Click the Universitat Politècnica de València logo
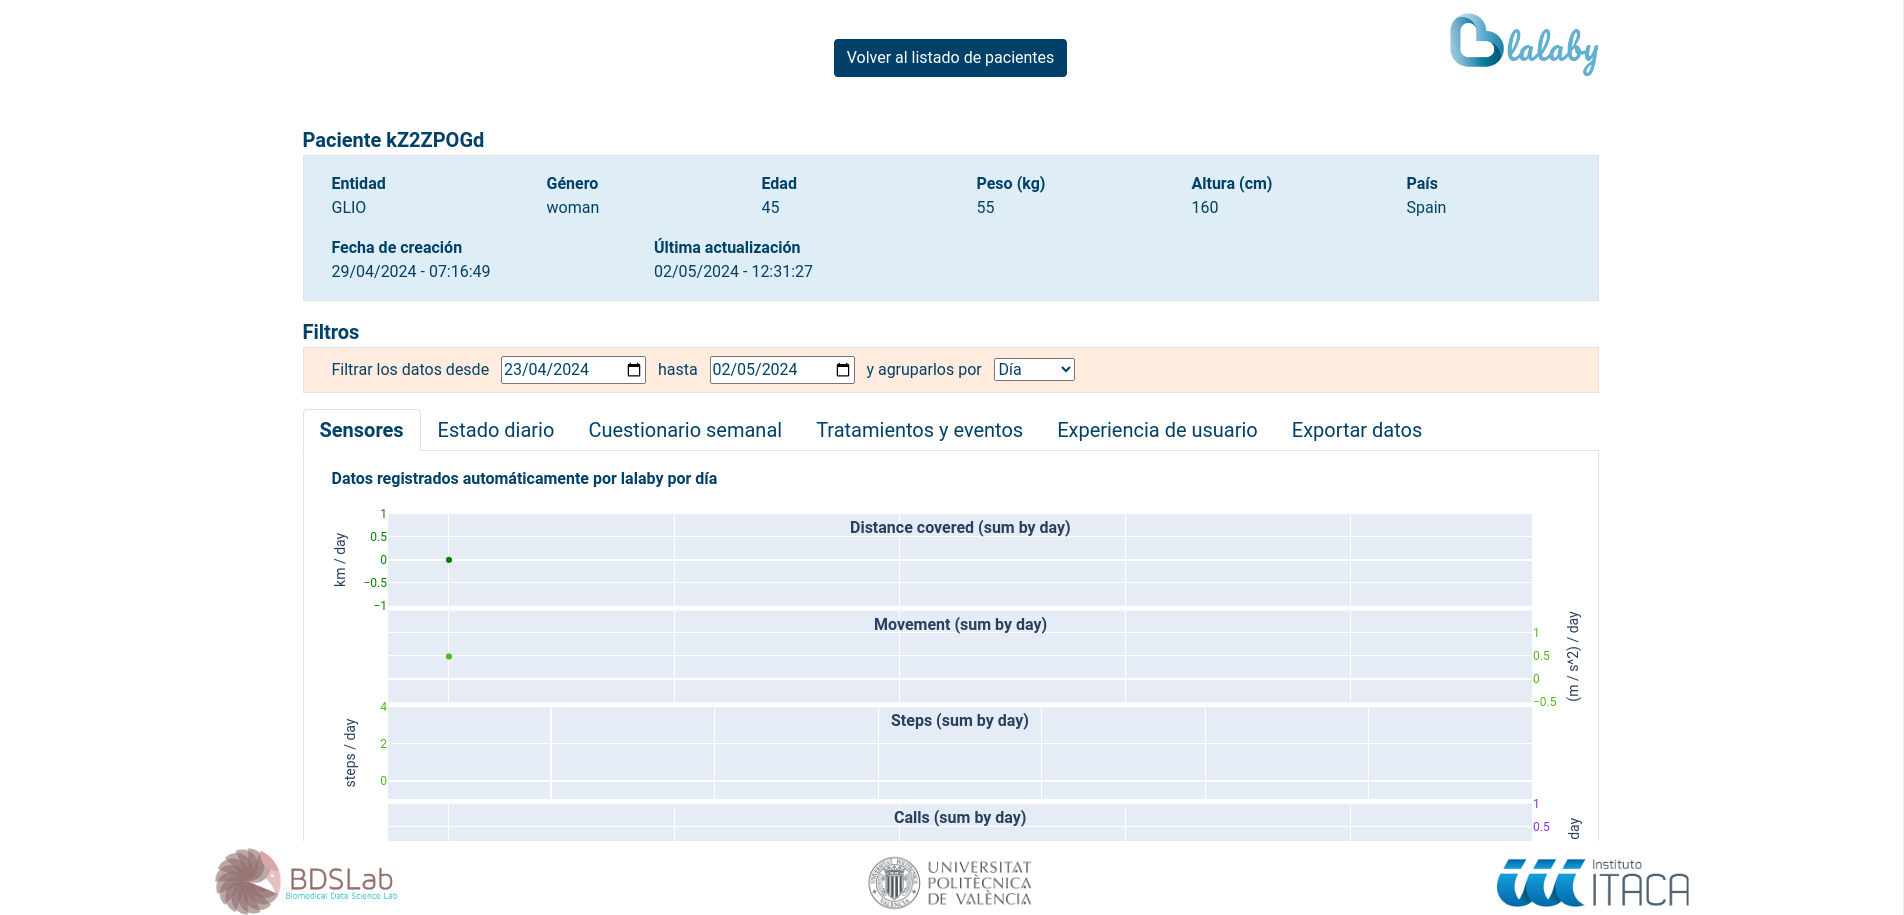The width and height of the screenshot is (1904, 915). tap(950, 883)
